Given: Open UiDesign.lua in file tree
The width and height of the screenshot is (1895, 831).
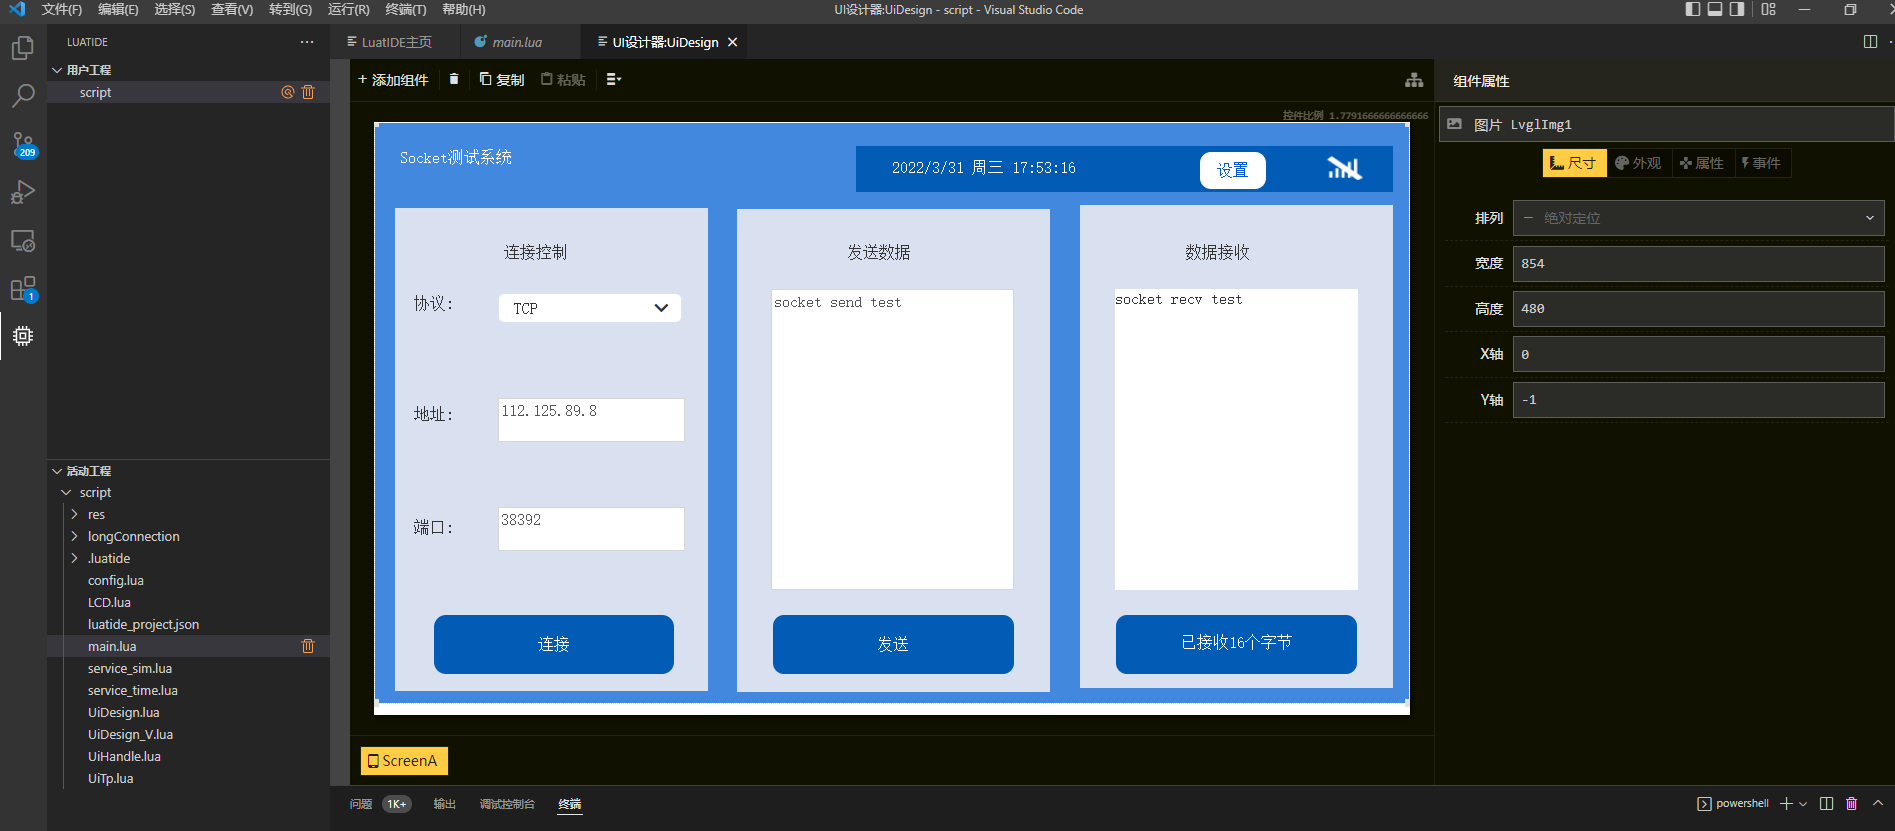Looking at the screenshot, I should click(x=124, y=712).
